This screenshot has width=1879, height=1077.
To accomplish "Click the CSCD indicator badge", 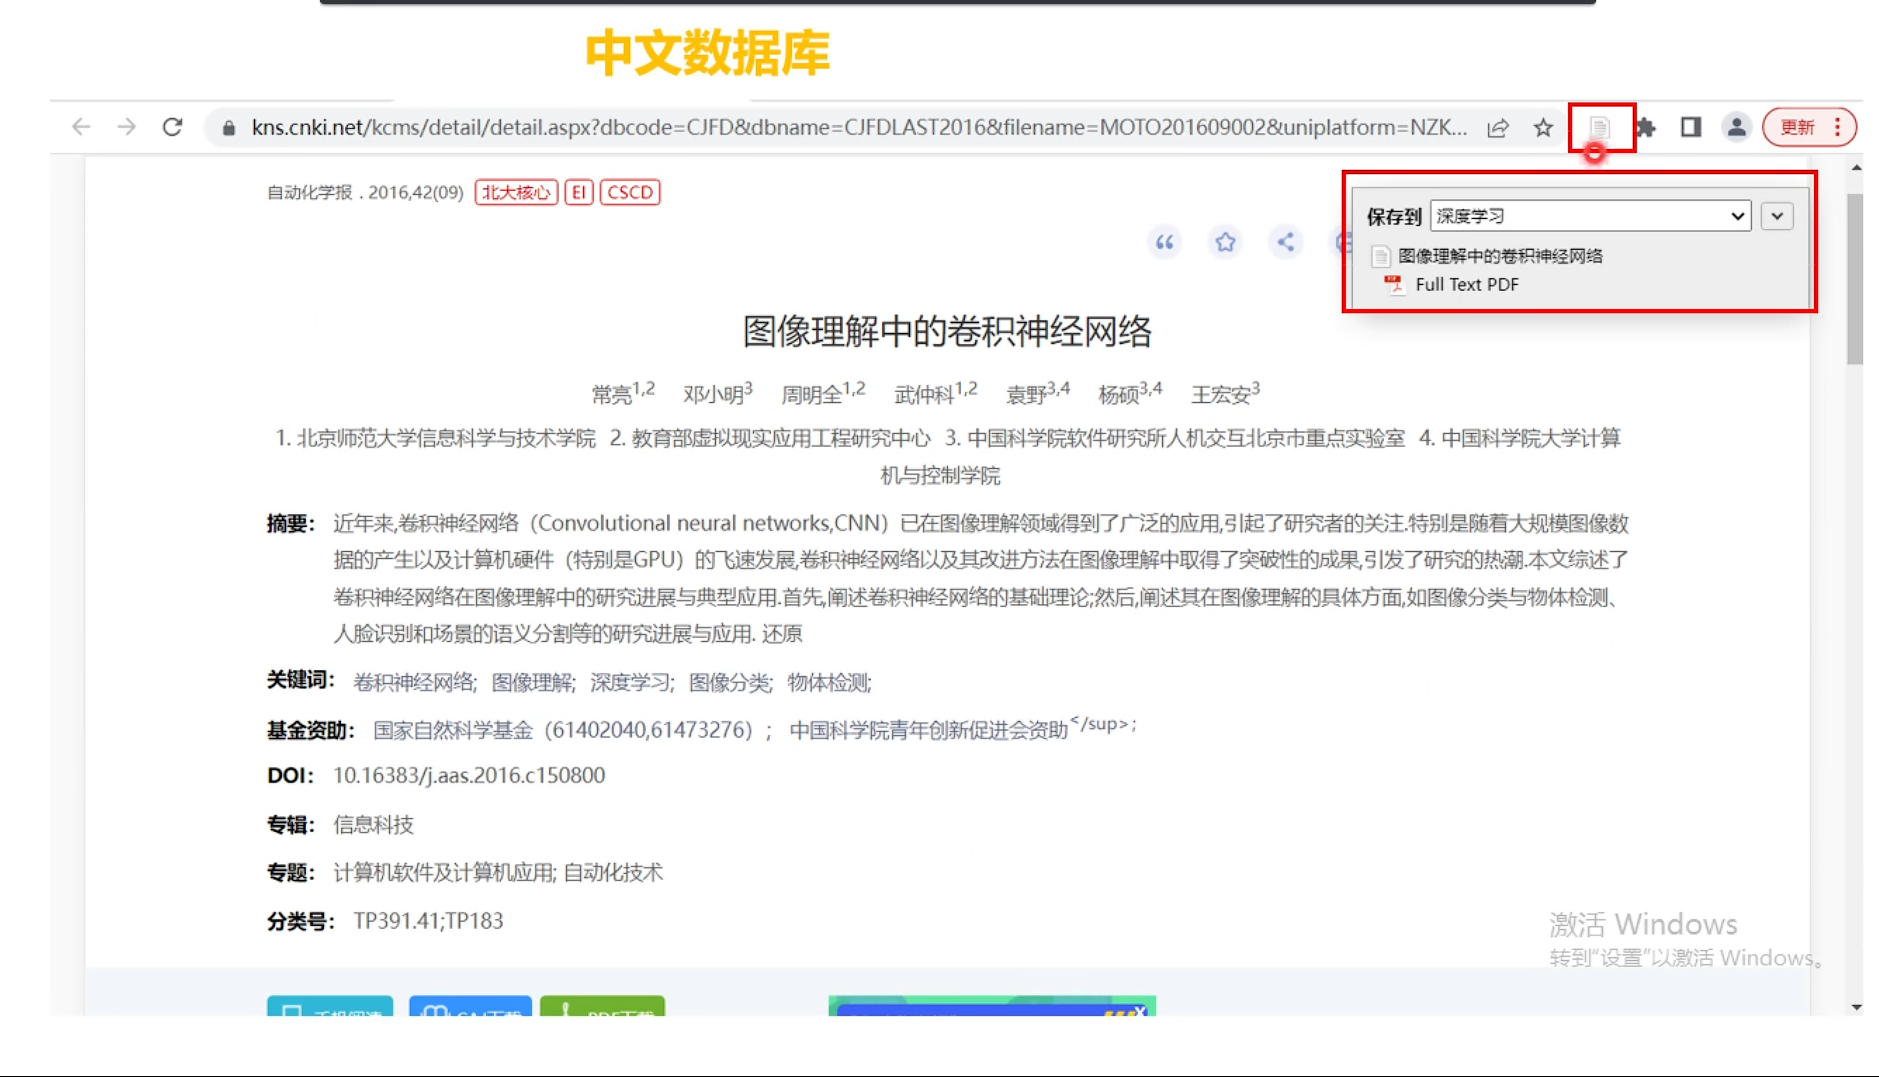I will pyautogui.click(x=629, y=191).
